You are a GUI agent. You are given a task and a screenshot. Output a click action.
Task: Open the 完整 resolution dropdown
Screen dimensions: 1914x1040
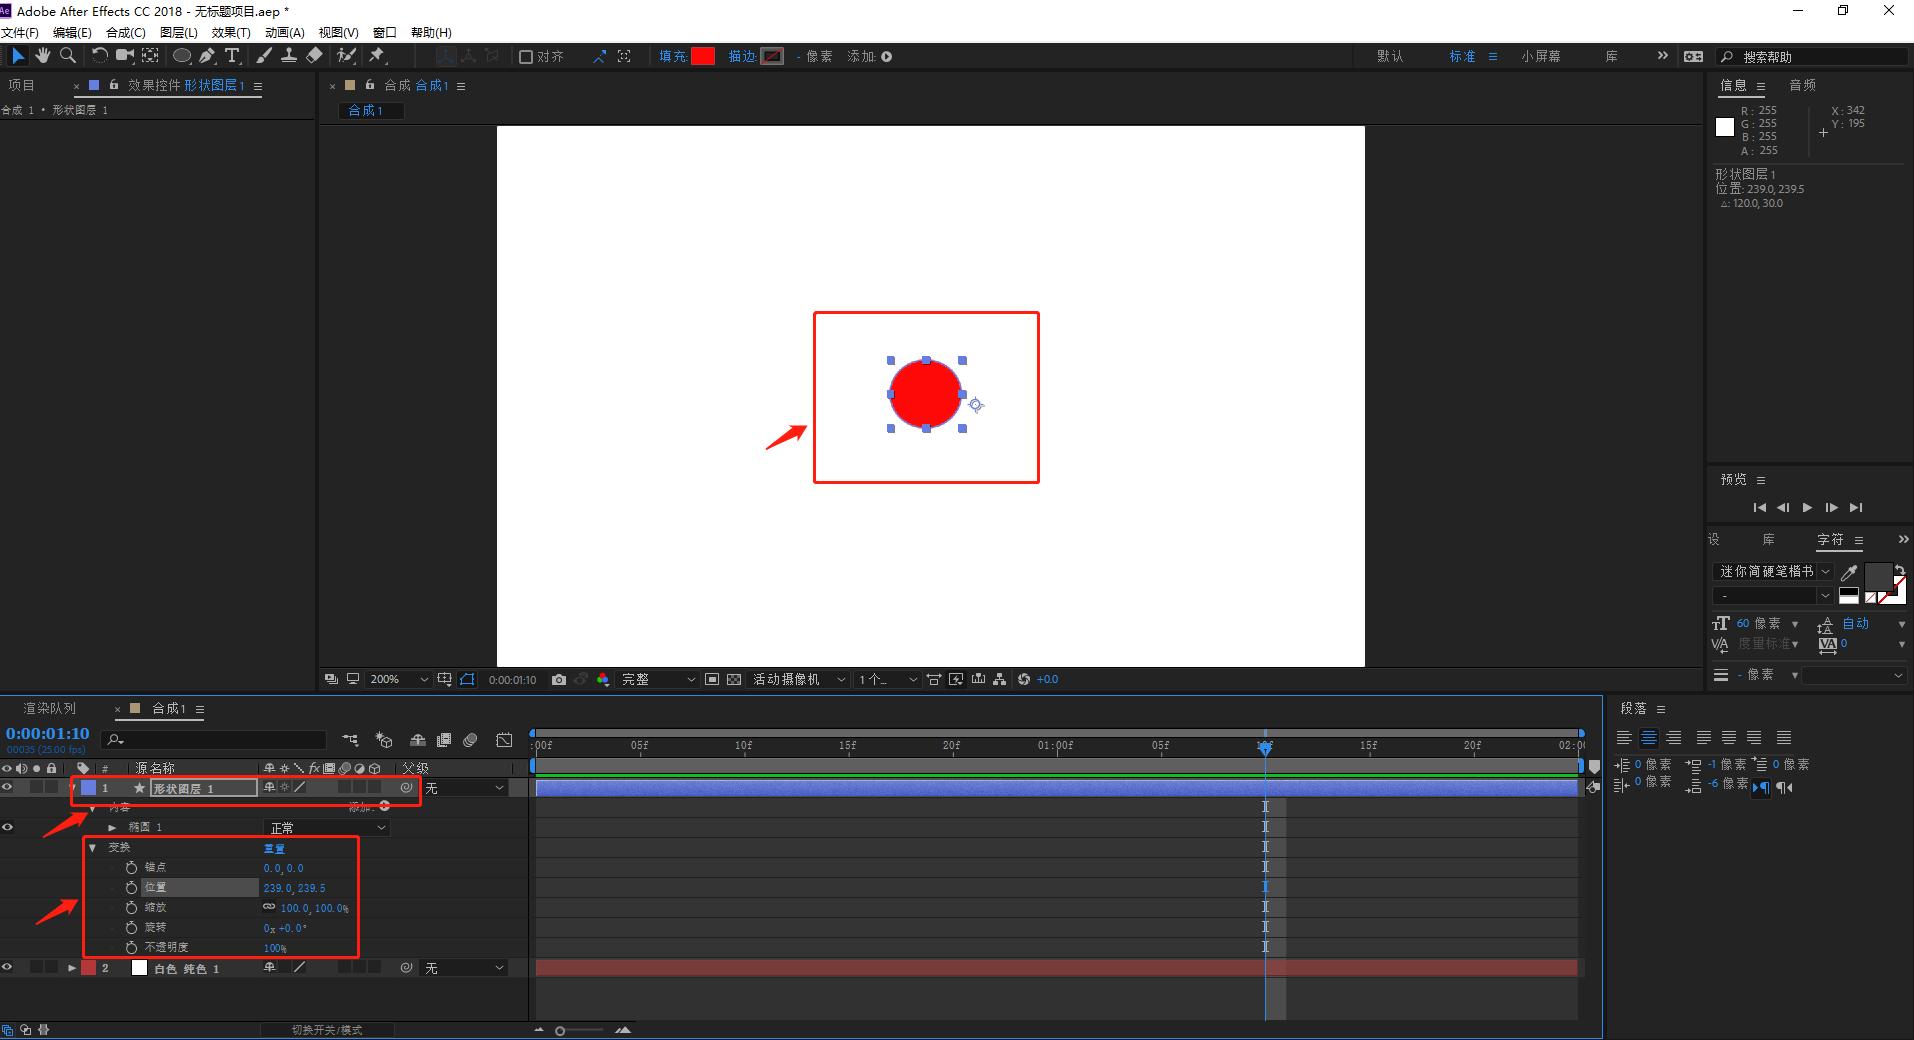tap(658, 680)
